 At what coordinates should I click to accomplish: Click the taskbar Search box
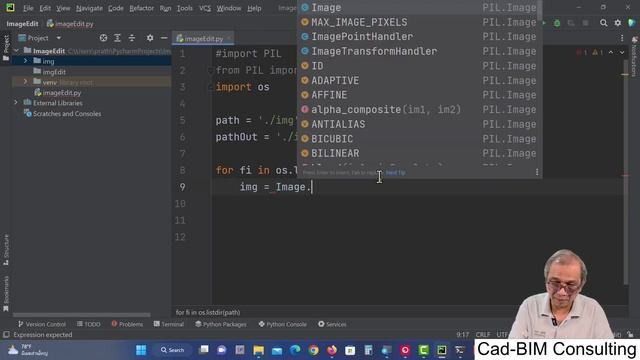coord(173,350)
